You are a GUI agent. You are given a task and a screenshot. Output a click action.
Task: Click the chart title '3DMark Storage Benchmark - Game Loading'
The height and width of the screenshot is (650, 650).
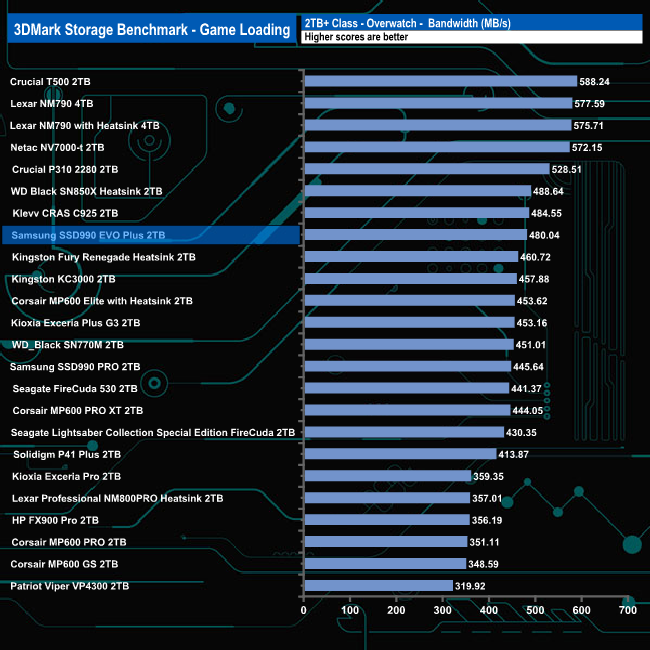pyautogui.click(x=152, y=29)
